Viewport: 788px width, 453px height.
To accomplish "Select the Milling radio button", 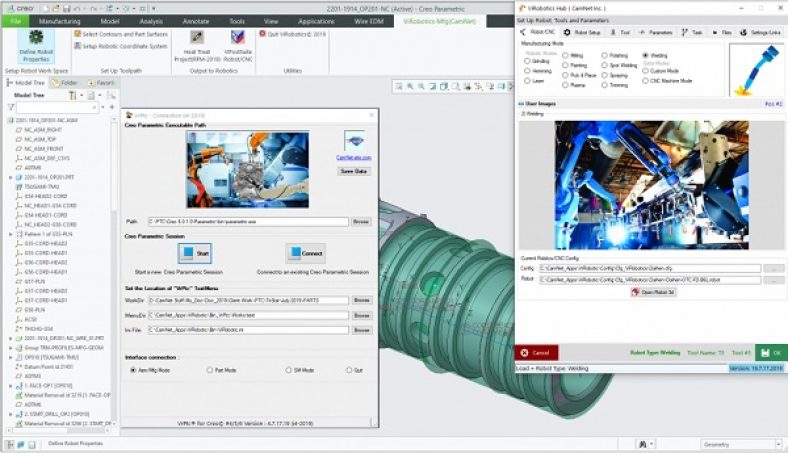I will point(565,55).
